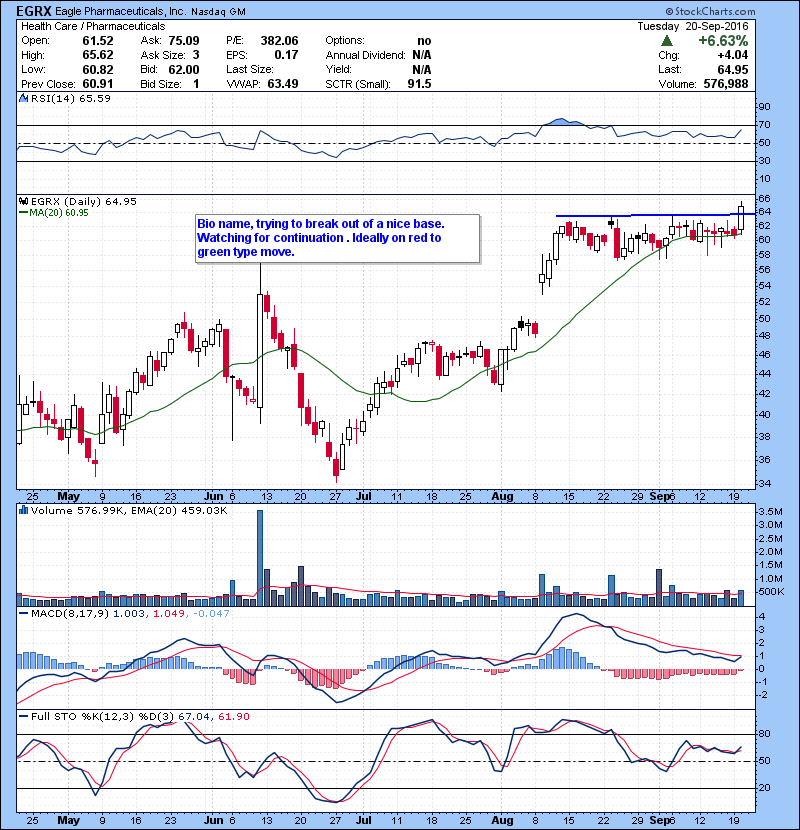Viewport: 800px width, 830px height.
Task: Click the Low price value 60.82
Action: pyautogui.click(x=98, y=69)
